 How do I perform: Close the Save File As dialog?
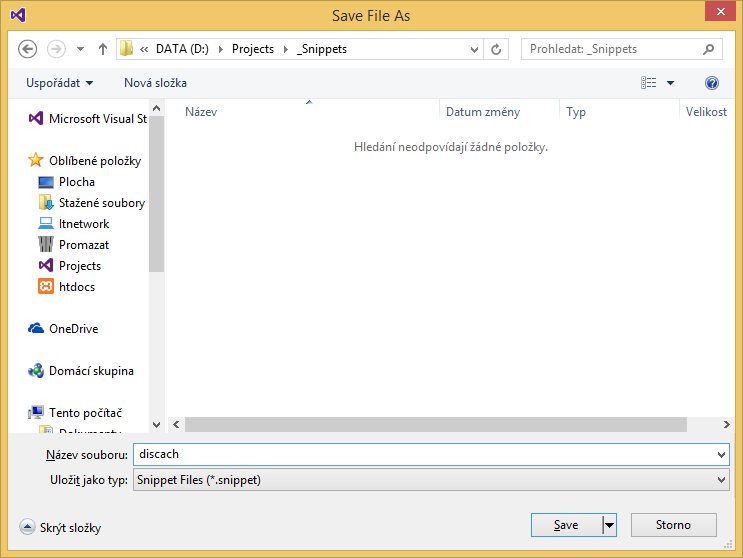click(x=720, y=11)
